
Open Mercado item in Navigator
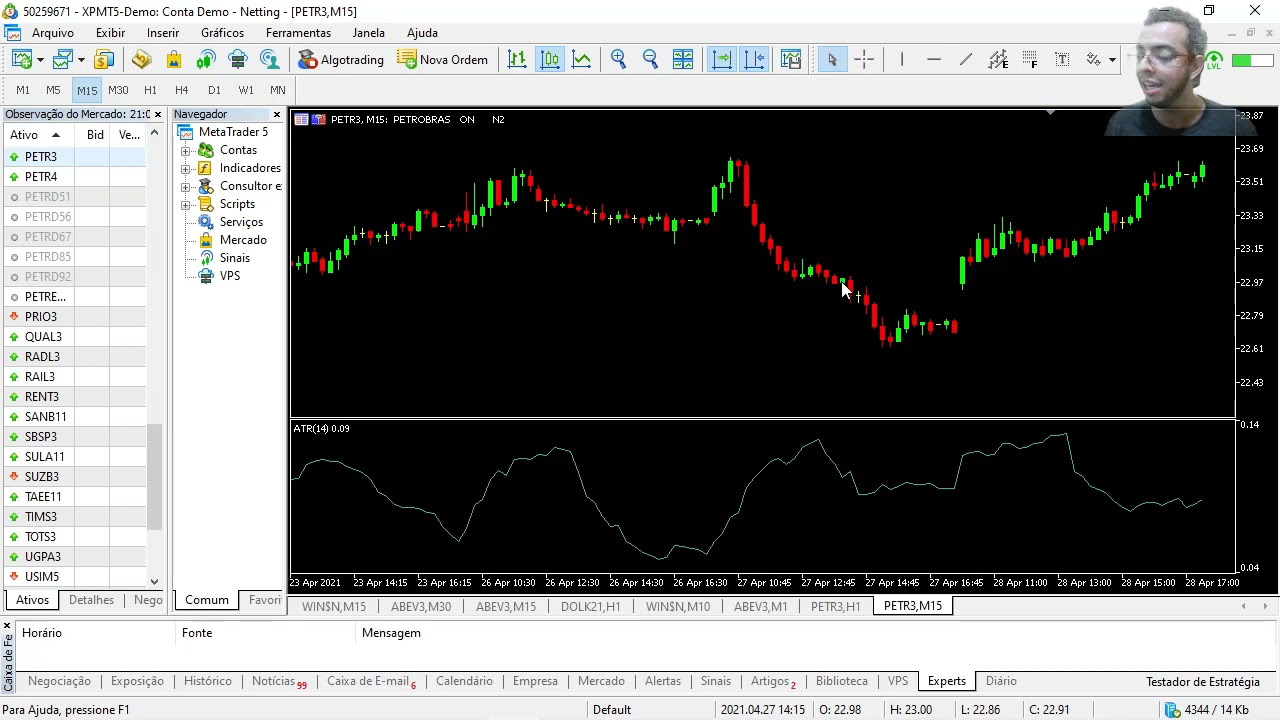(x=243, y=240)
